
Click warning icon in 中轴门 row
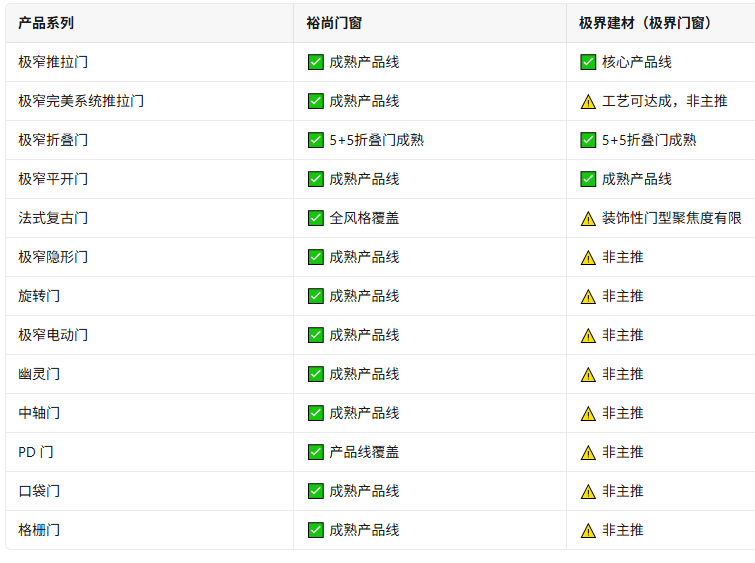point(588,414)
